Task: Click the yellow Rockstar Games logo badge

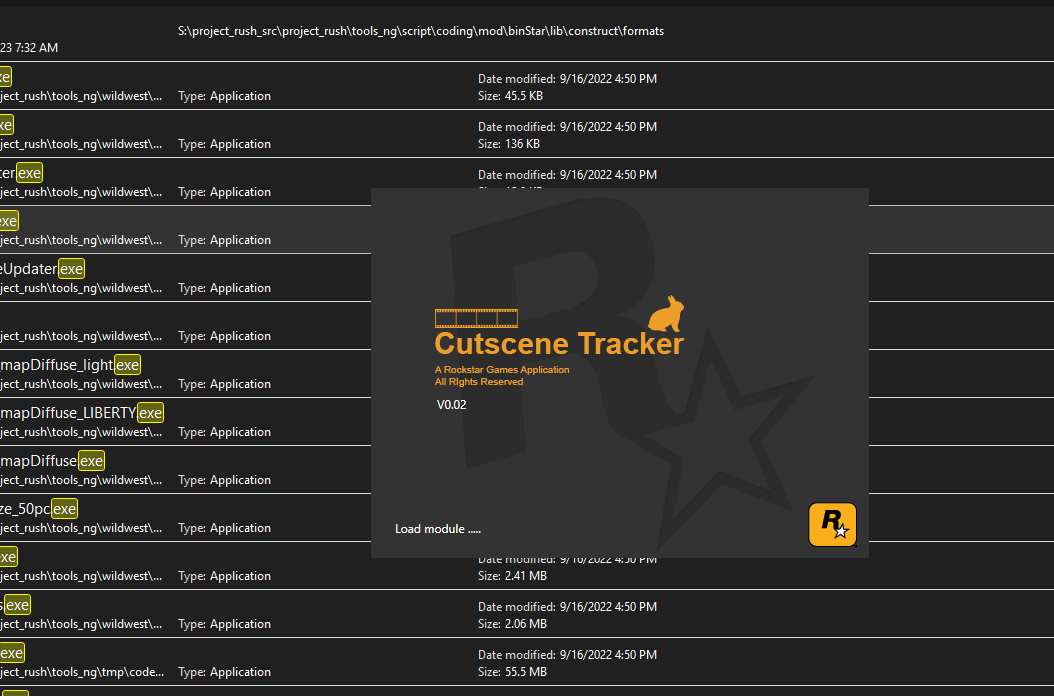Action: pyautogui.click(x=832, y=525)
